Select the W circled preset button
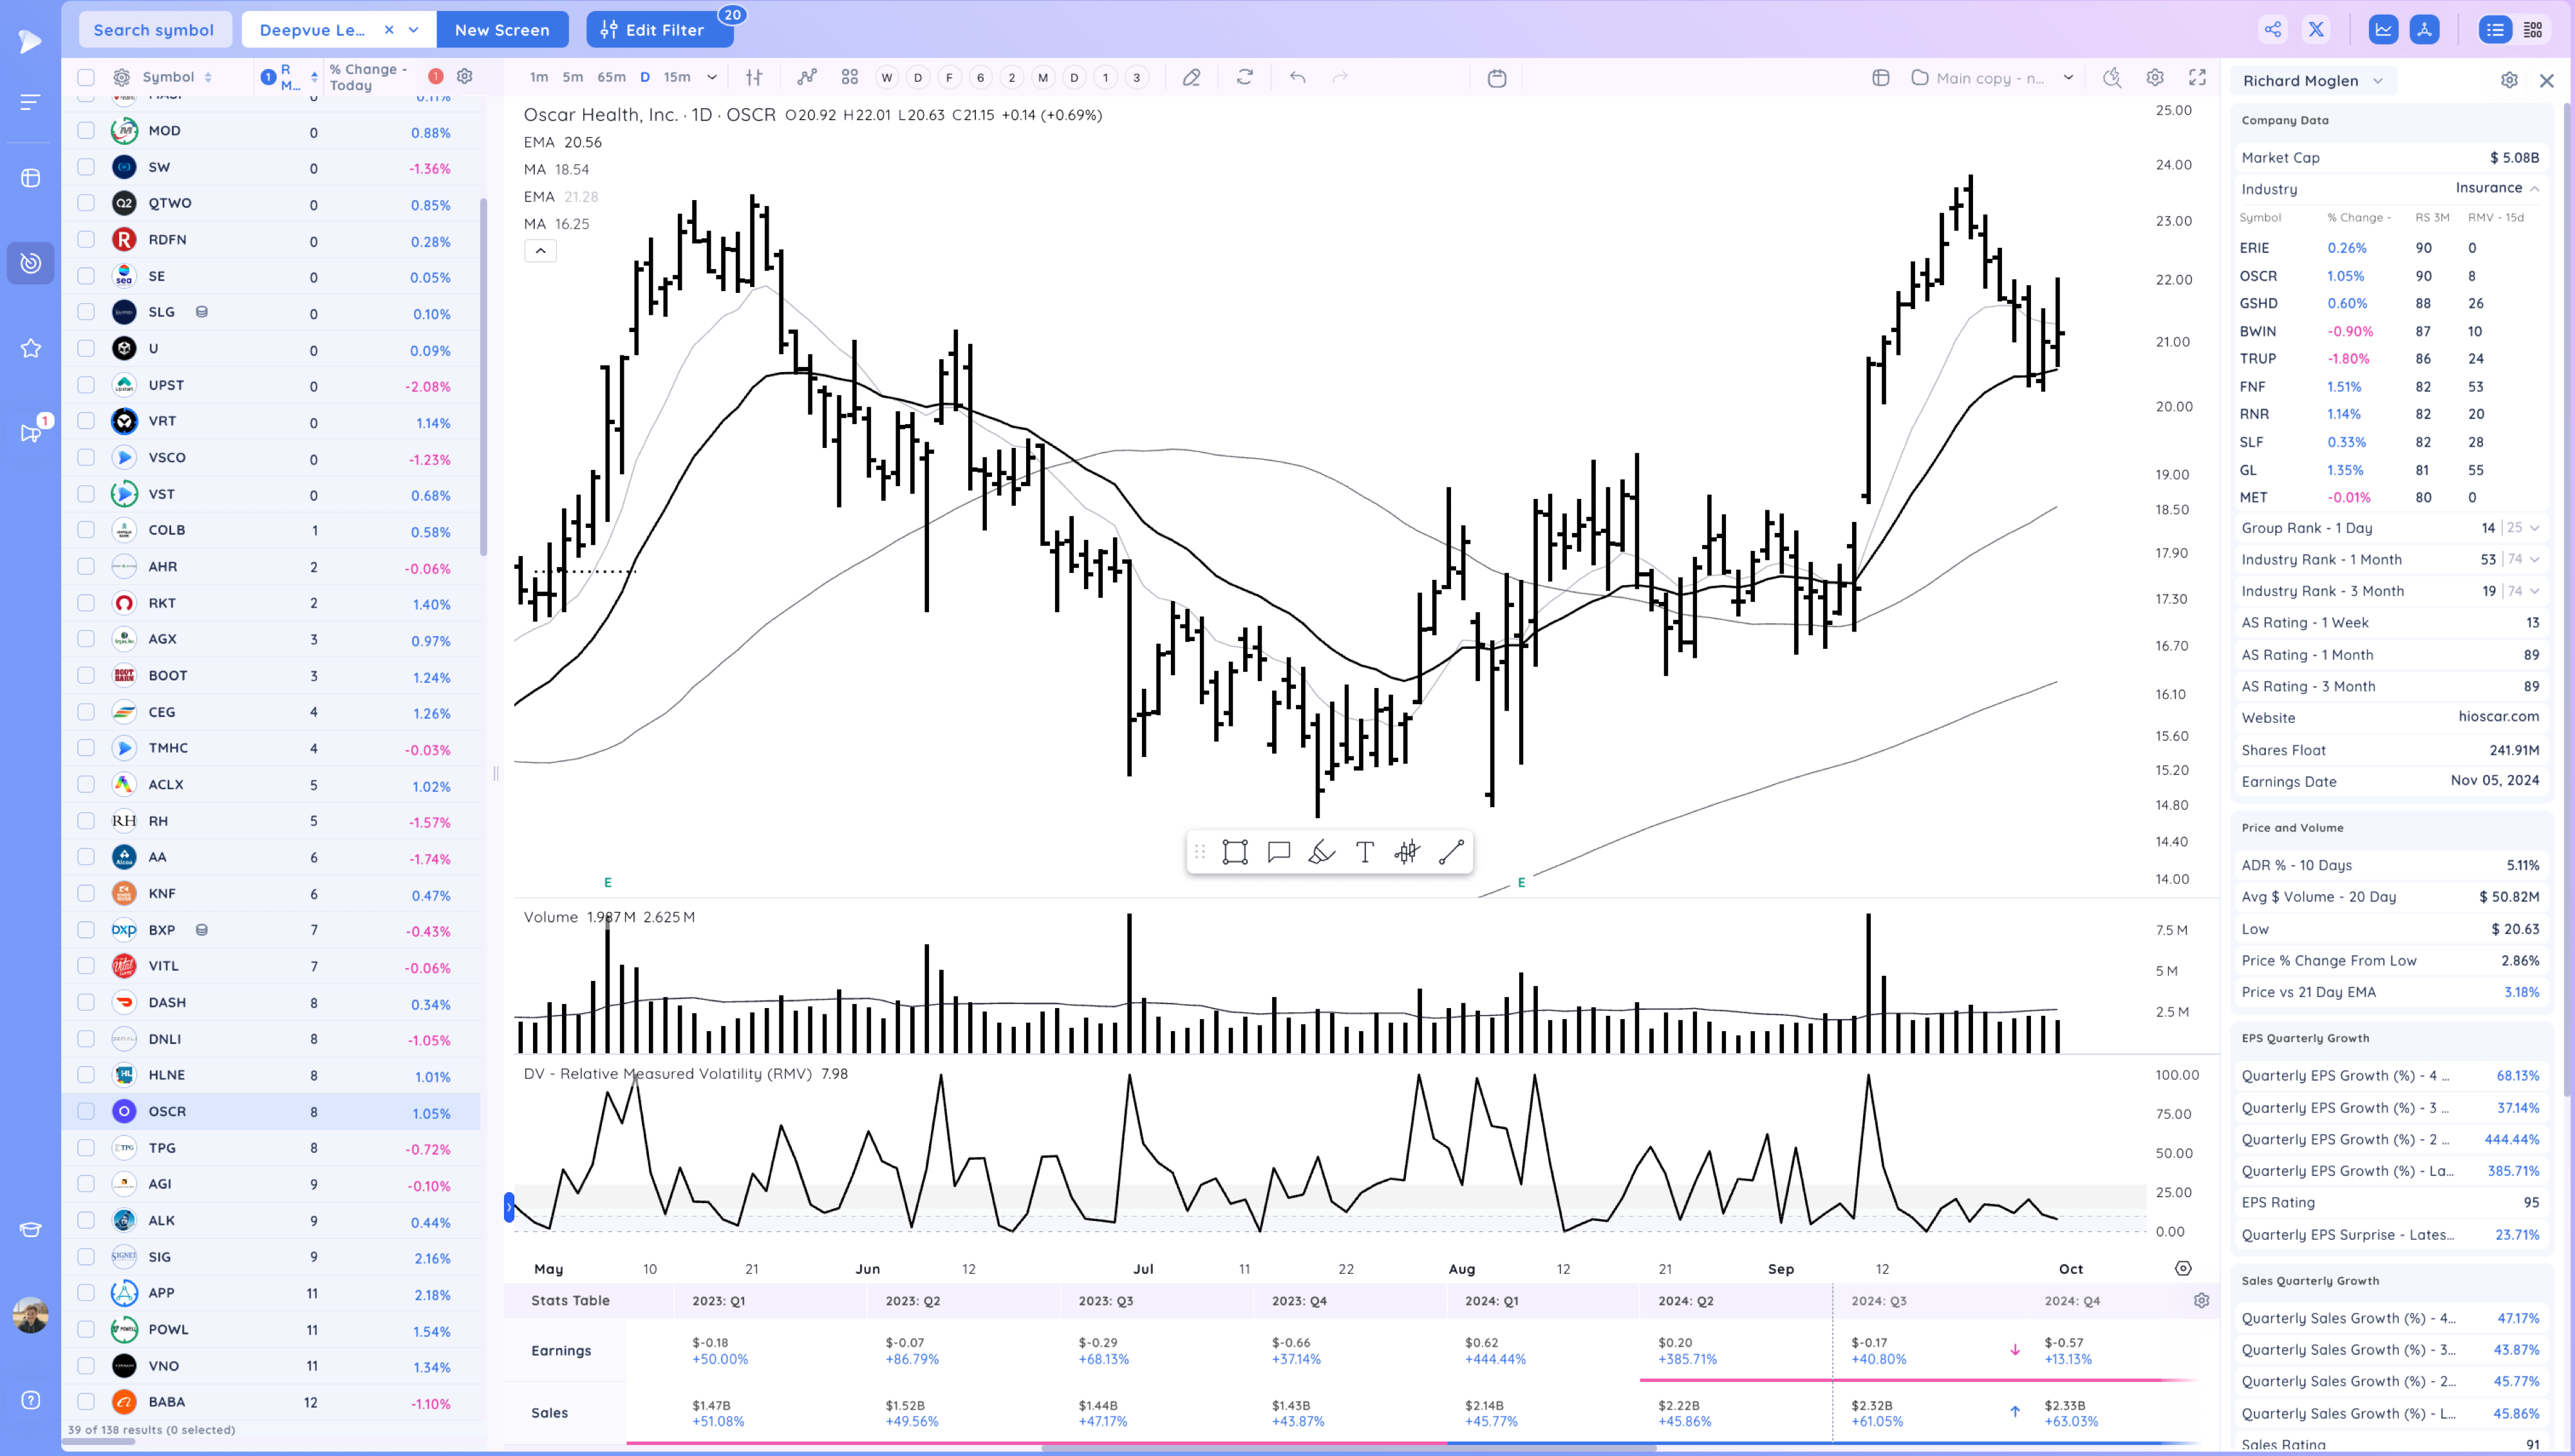The height and width of the screenshot is (1456, 2575). pos(886,77)
